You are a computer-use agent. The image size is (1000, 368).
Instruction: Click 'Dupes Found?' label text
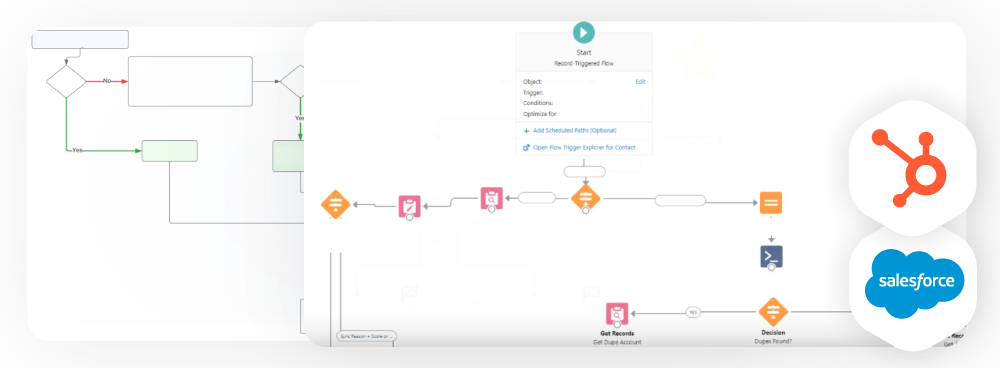coord(773,341)
